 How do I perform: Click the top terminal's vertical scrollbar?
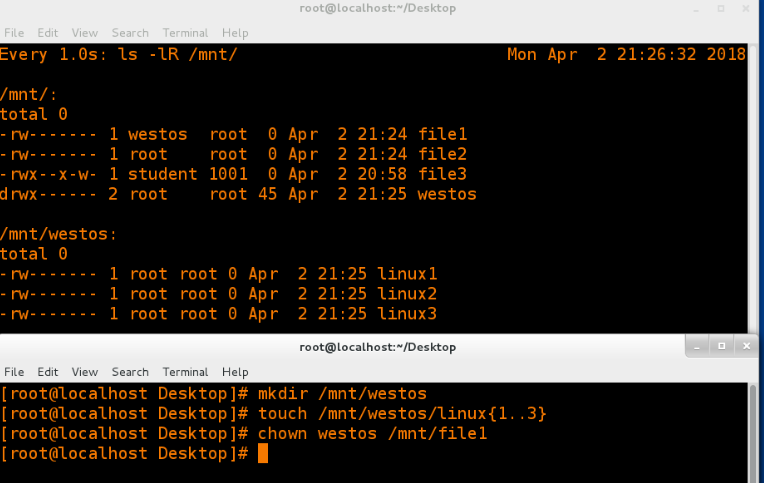pyautogui.click(x=753, y=188)
